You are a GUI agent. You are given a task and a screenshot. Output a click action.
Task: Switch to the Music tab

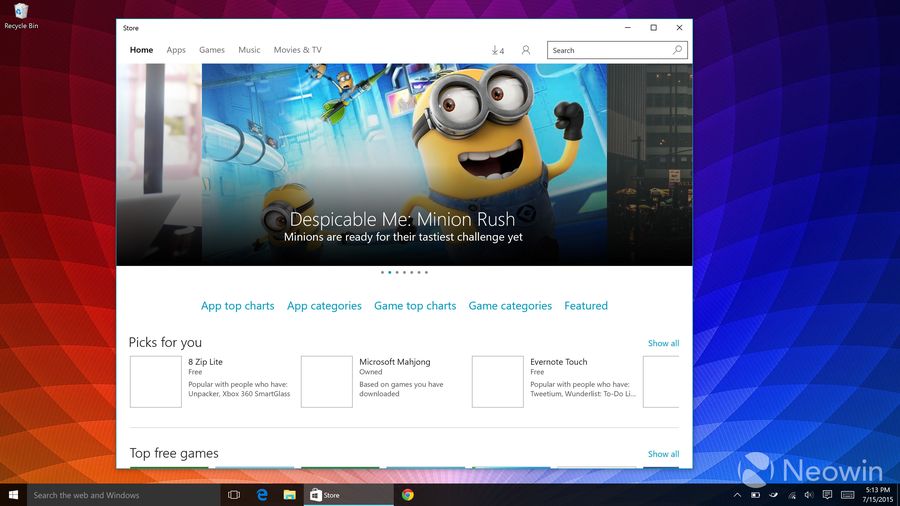249,50
